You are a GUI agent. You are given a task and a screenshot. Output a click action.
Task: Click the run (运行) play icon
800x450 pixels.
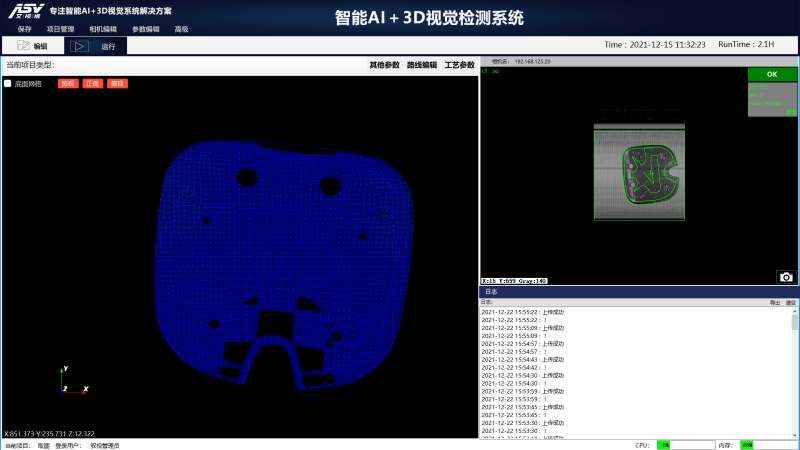[x=79, y=46]
